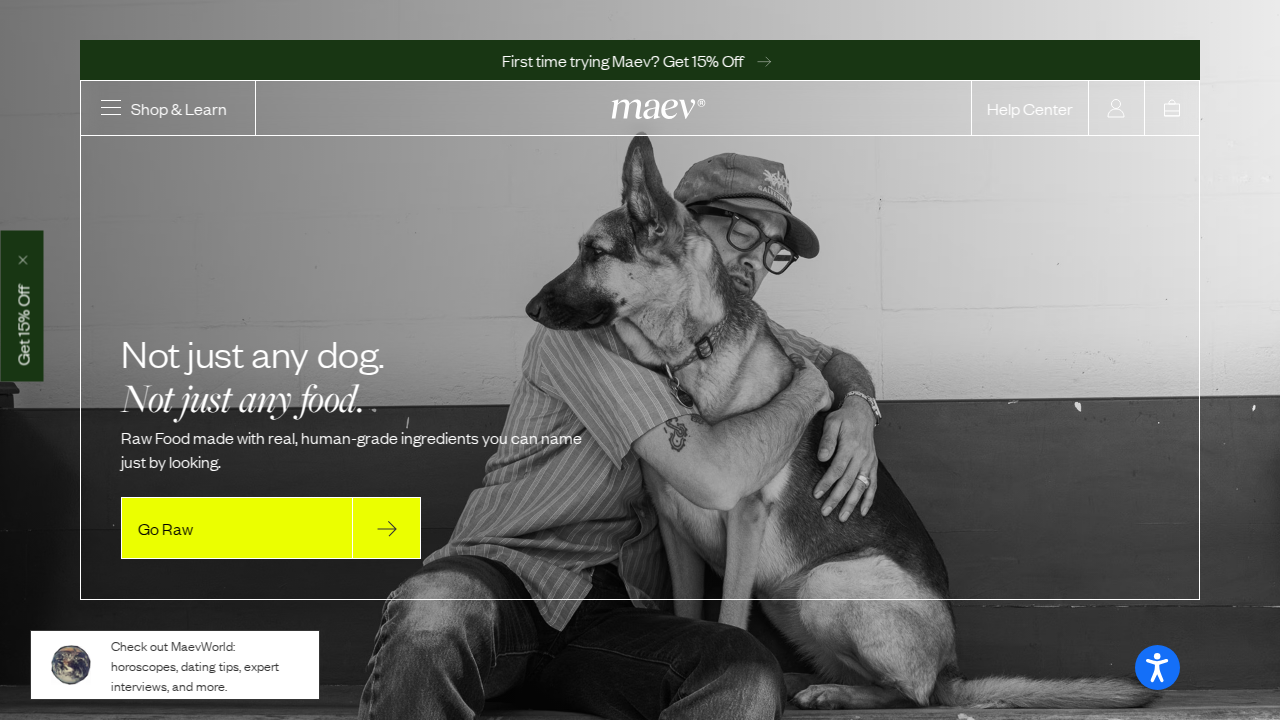Viewport: 1280px width, 720px height.
Task: Click the globe image in MaevWorld popup
Action: pyautogui.click(x=71, y=665)
